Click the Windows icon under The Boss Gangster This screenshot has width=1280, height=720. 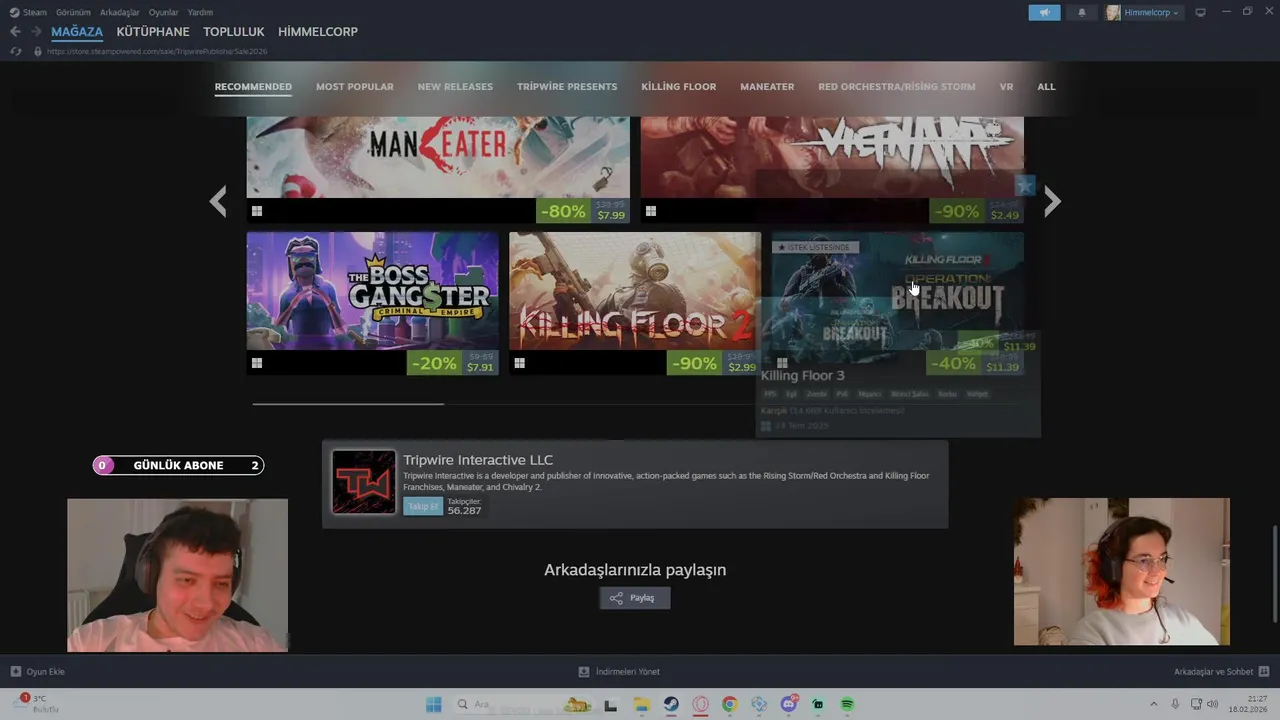(257, 363)
